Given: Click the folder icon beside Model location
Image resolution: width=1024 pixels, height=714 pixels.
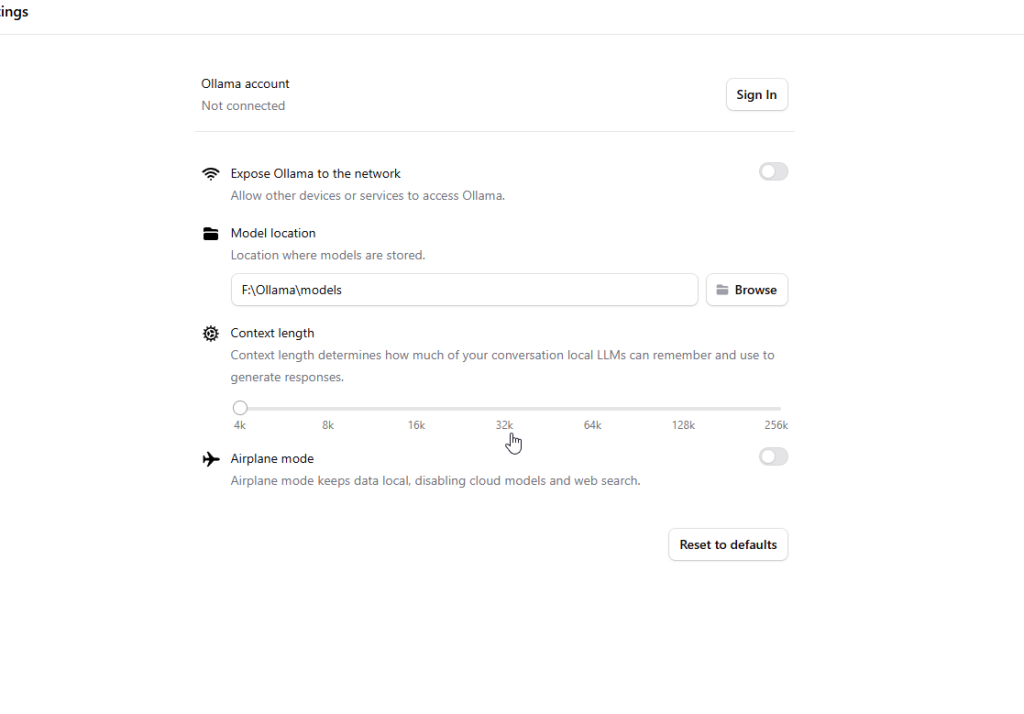Looking at the screenshot, I should pyautogui.click(x=210, y=234).
